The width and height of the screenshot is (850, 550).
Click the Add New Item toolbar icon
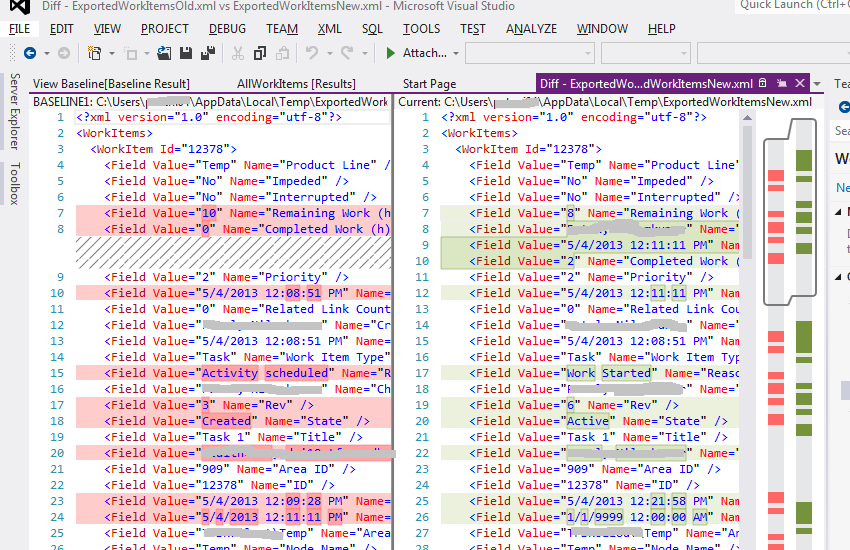coord(131,53)
